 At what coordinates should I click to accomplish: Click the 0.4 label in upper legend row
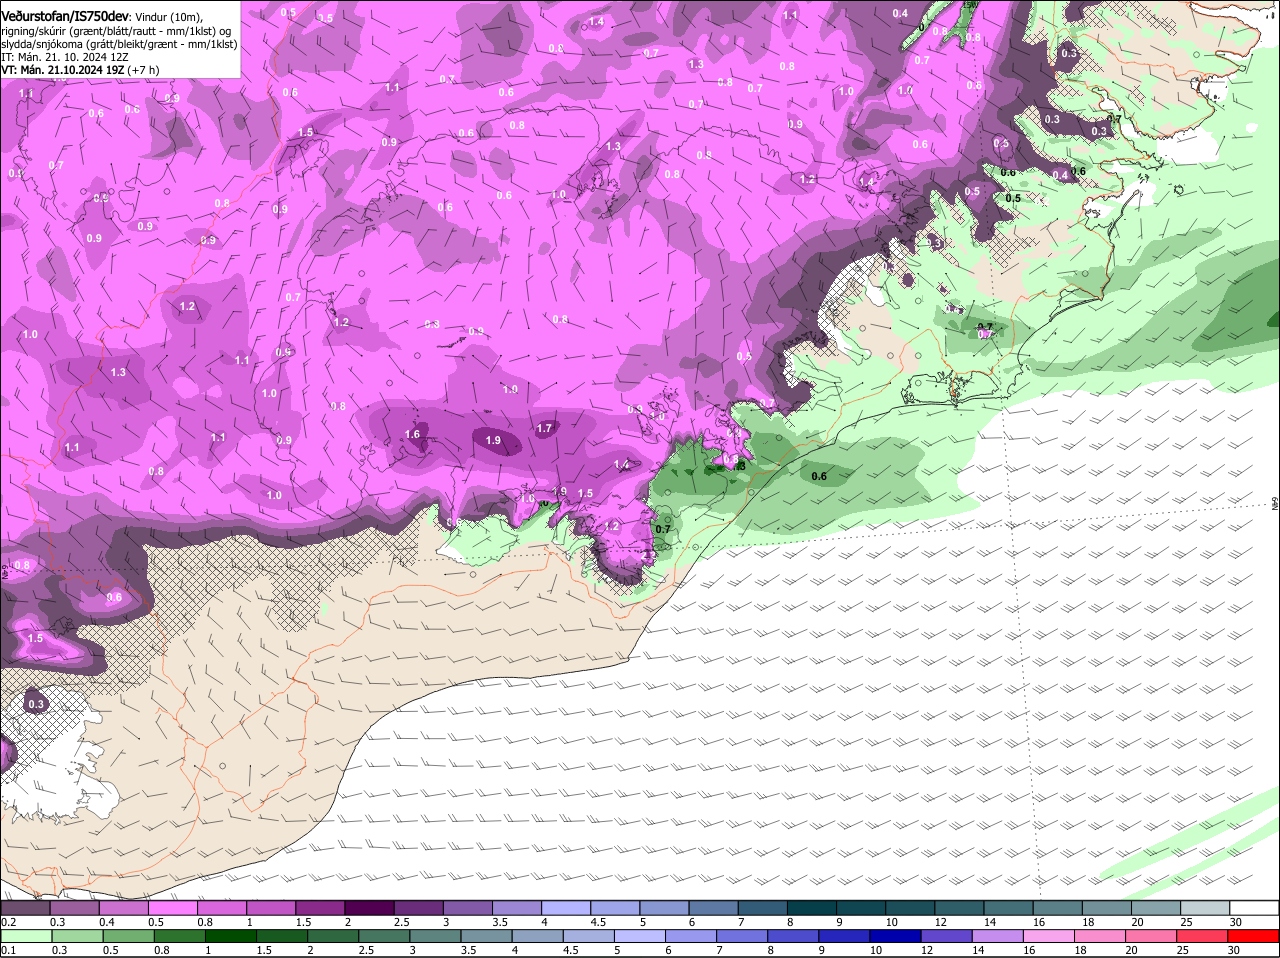(107, 922)
